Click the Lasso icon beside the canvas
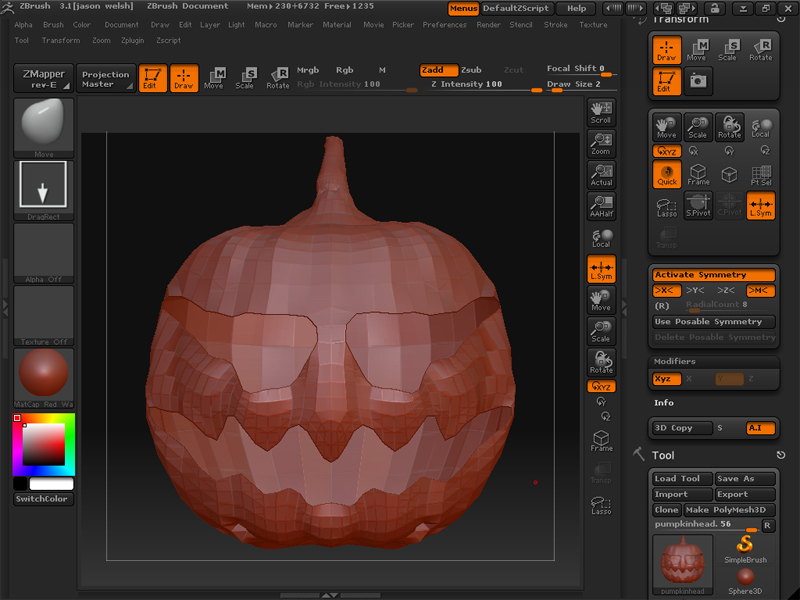Image resolution: width=800 pixels, height=600 pixels. 601,504
